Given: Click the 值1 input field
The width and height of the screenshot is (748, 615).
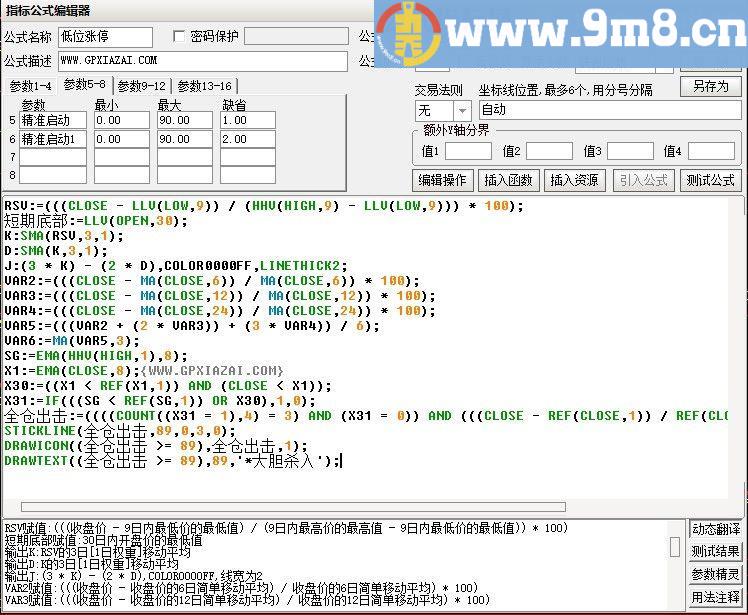Looking at the screenshot, I should click(x=468, y=151).
